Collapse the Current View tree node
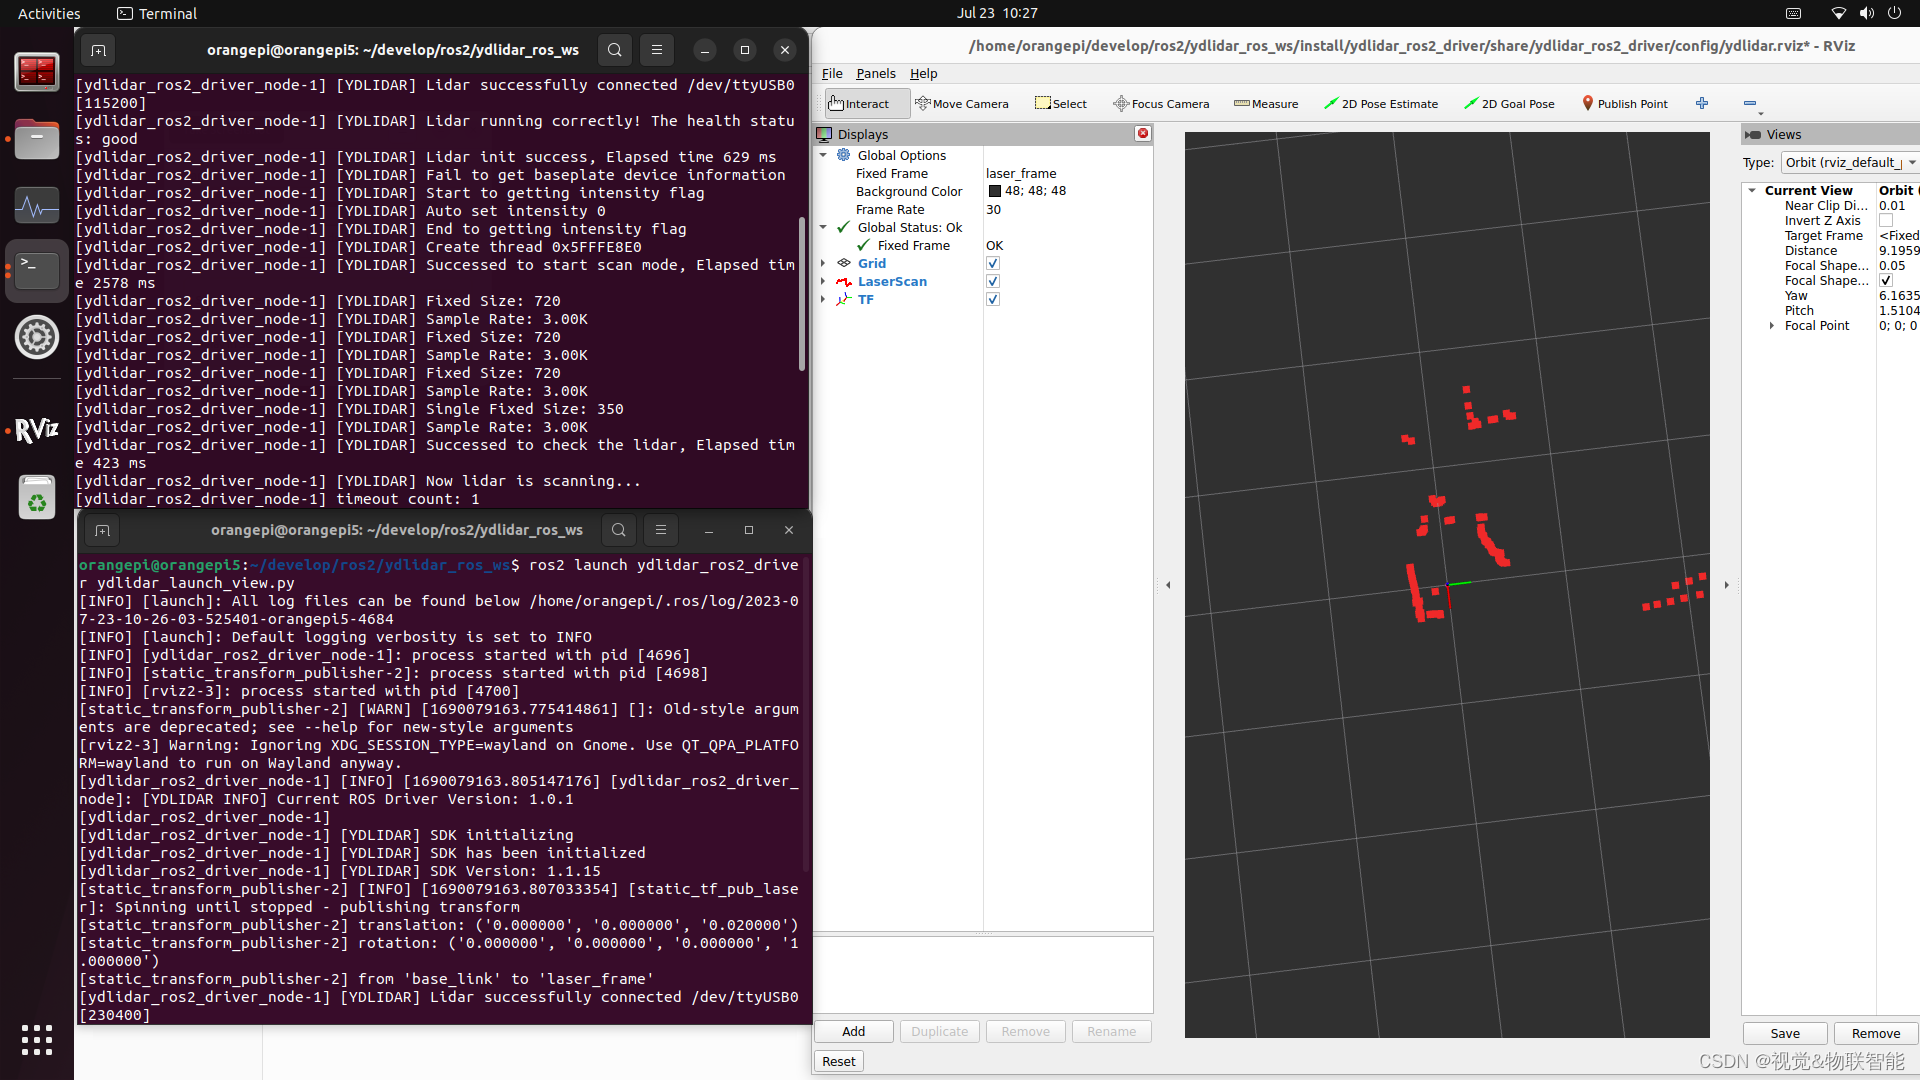Viewport: 1920px width, 1080px height. tap(1752, 190)
